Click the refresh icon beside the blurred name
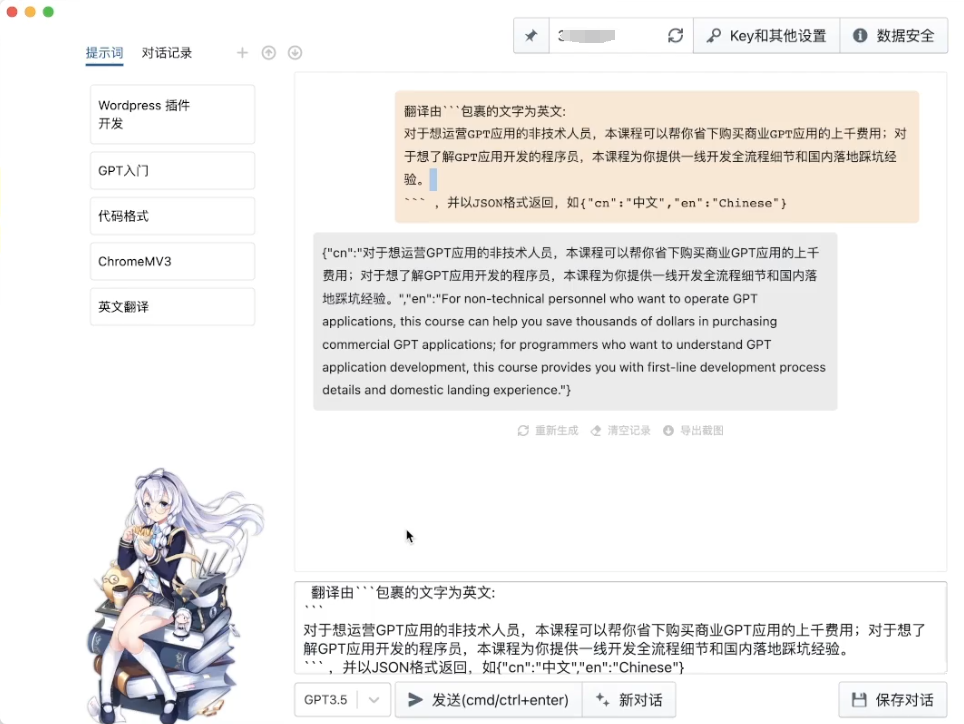This screenshot has height=724, width=964. [676, 36]
